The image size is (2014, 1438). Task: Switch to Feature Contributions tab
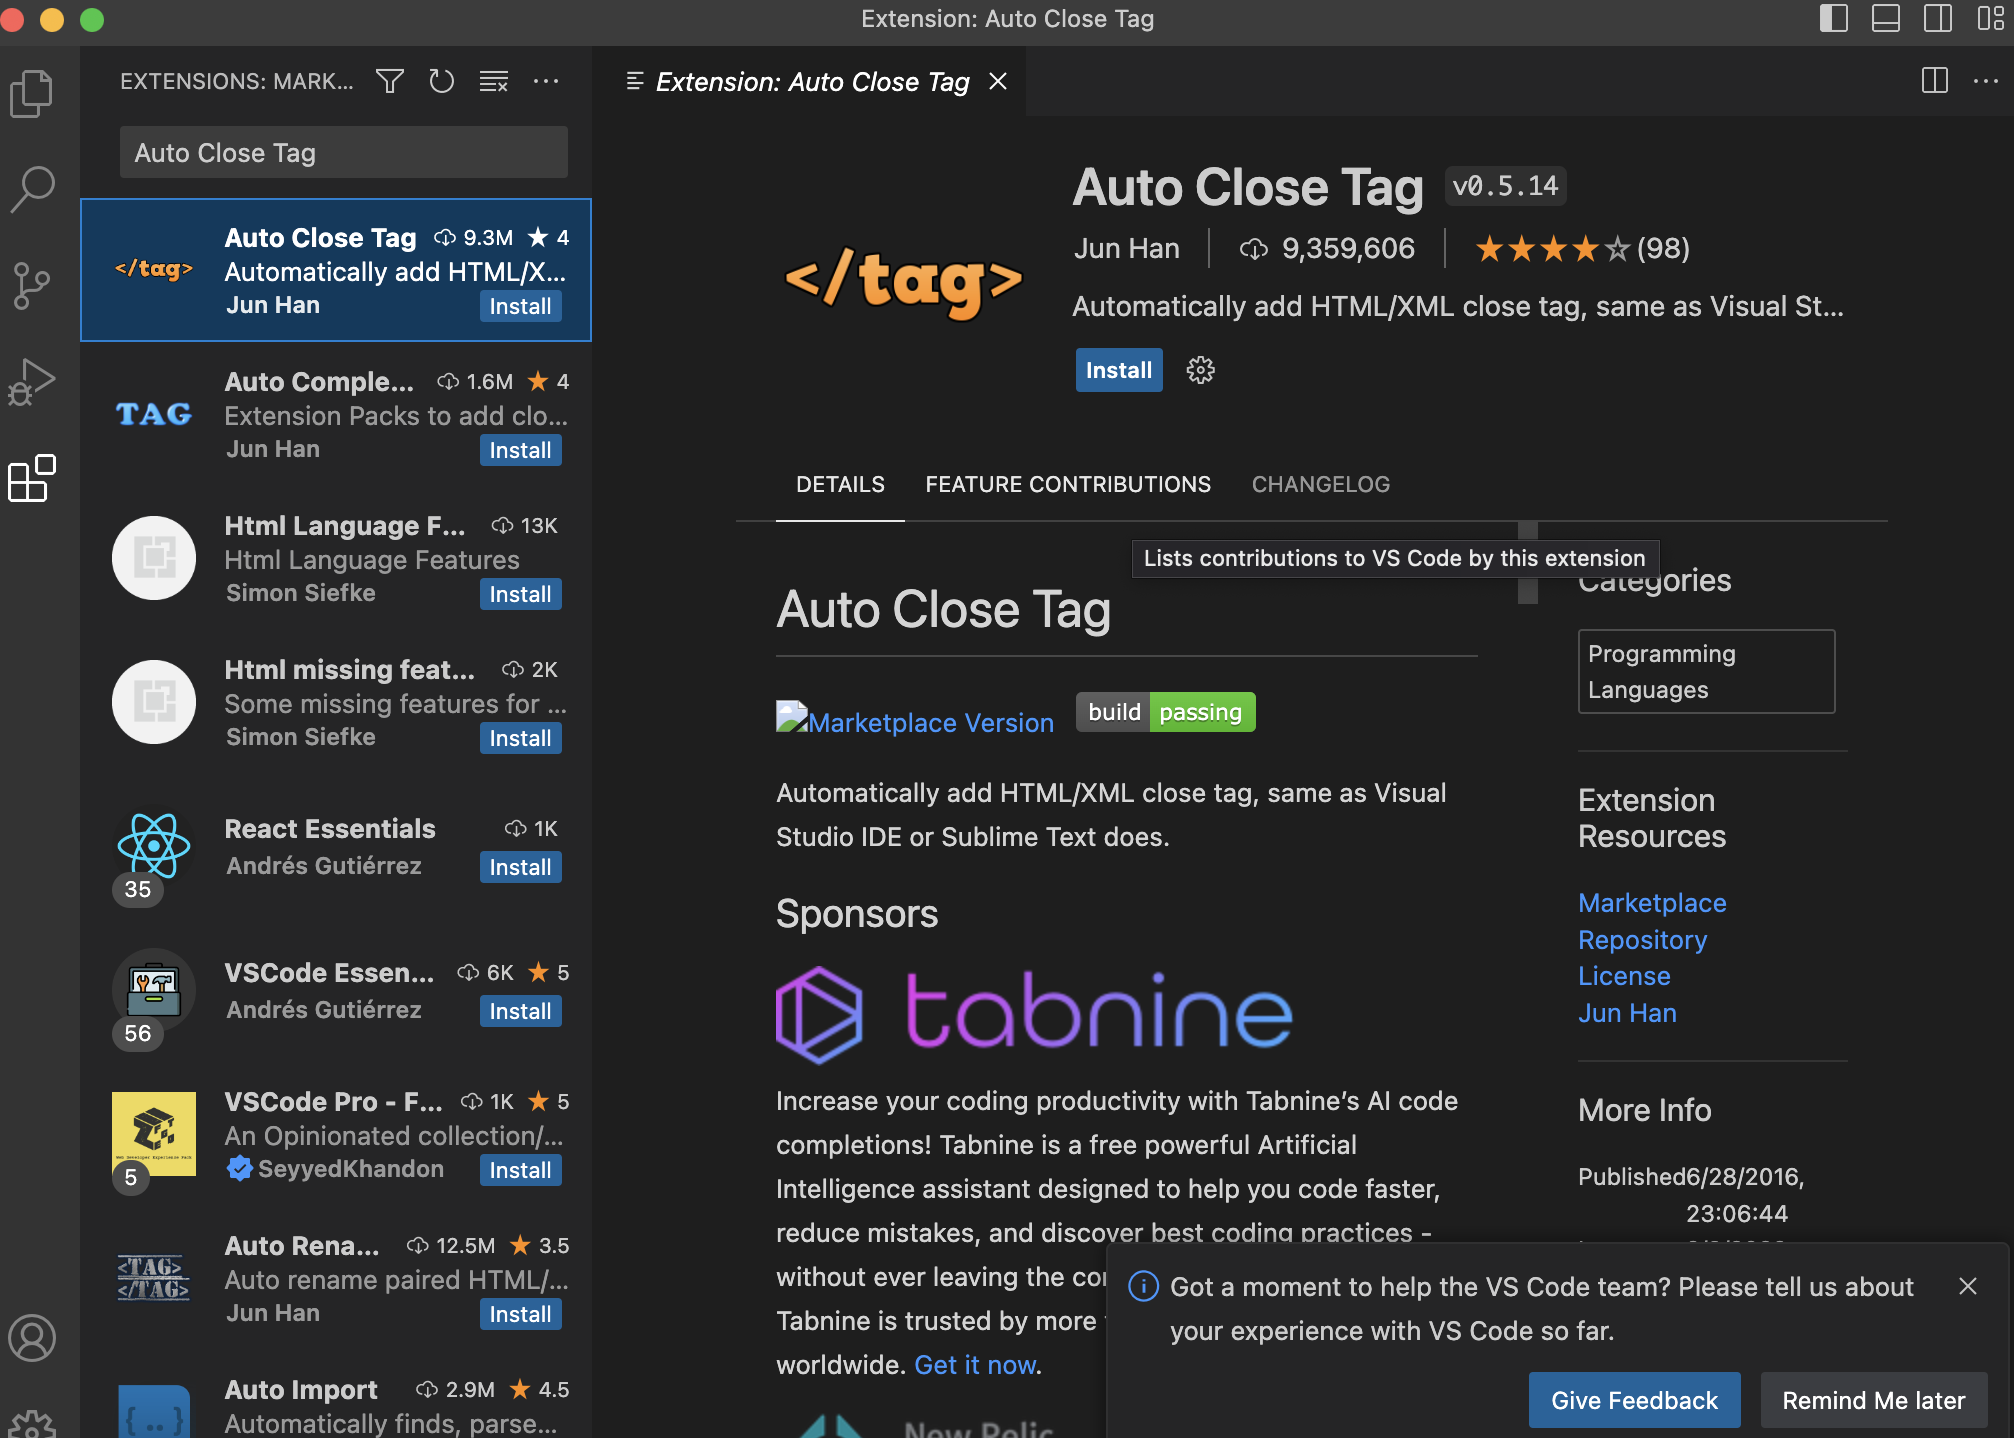click(1067, 485)
